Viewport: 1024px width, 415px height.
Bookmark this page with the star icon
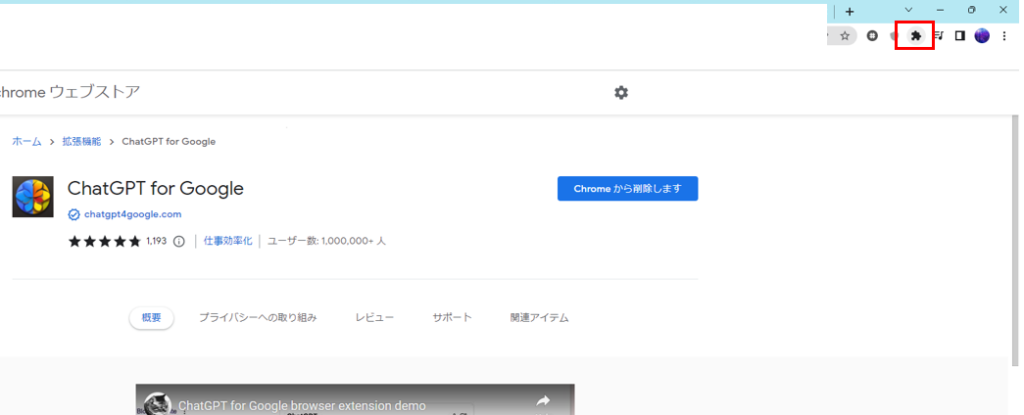[x=844, y=36]
